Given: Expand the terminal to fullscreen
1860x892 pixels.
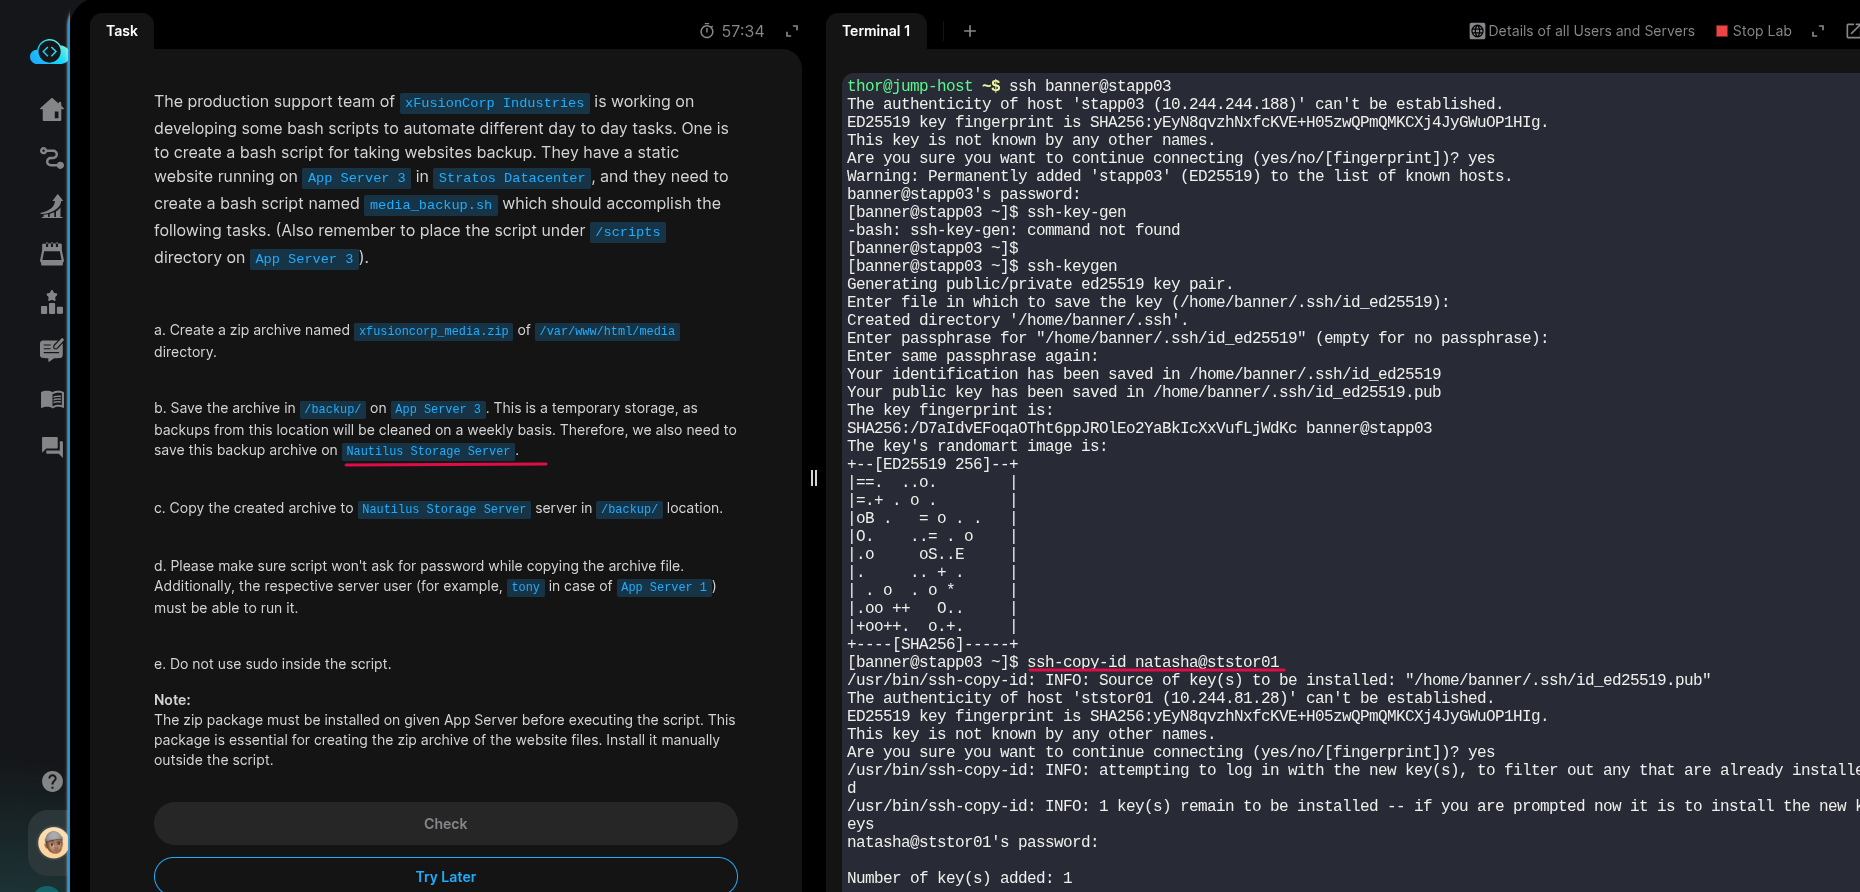Looking at the screenshot, I should tap(1818, 31).
